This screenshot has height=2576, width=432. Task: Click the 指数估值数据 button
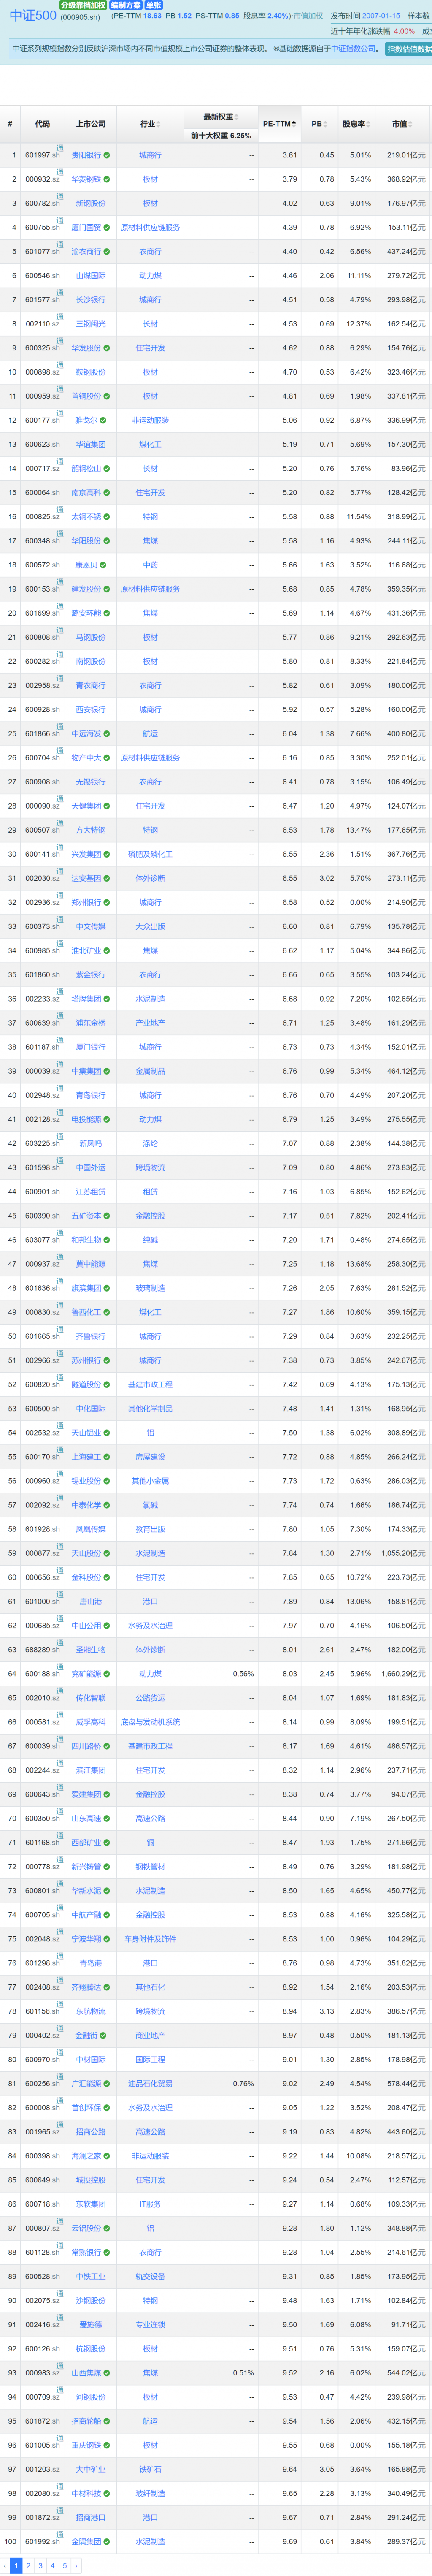408,48
